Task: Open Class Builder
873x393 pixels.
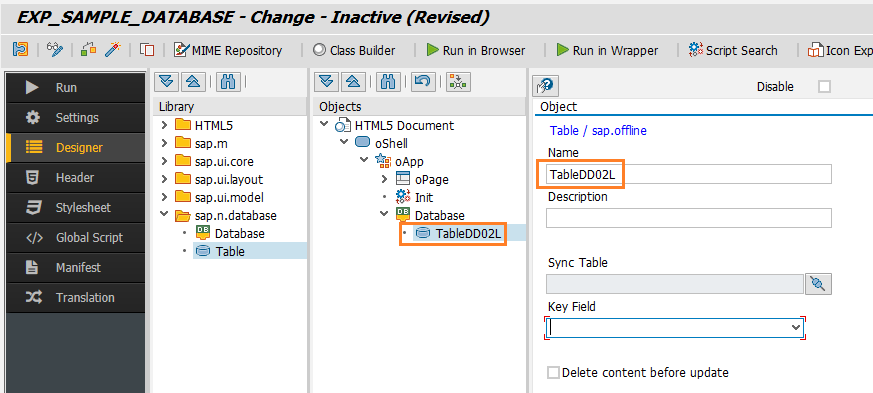Action: coord(354,50)
